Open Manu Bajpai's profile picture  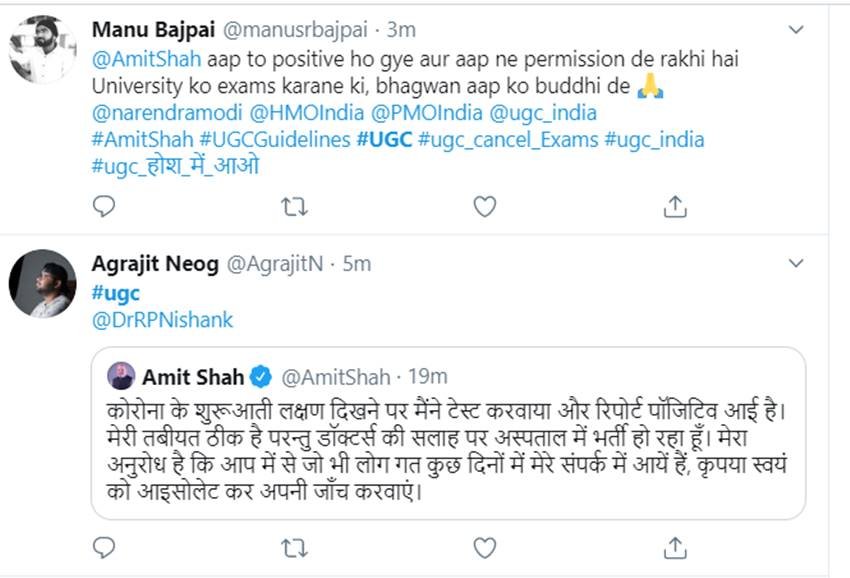[x=43, y=50]
